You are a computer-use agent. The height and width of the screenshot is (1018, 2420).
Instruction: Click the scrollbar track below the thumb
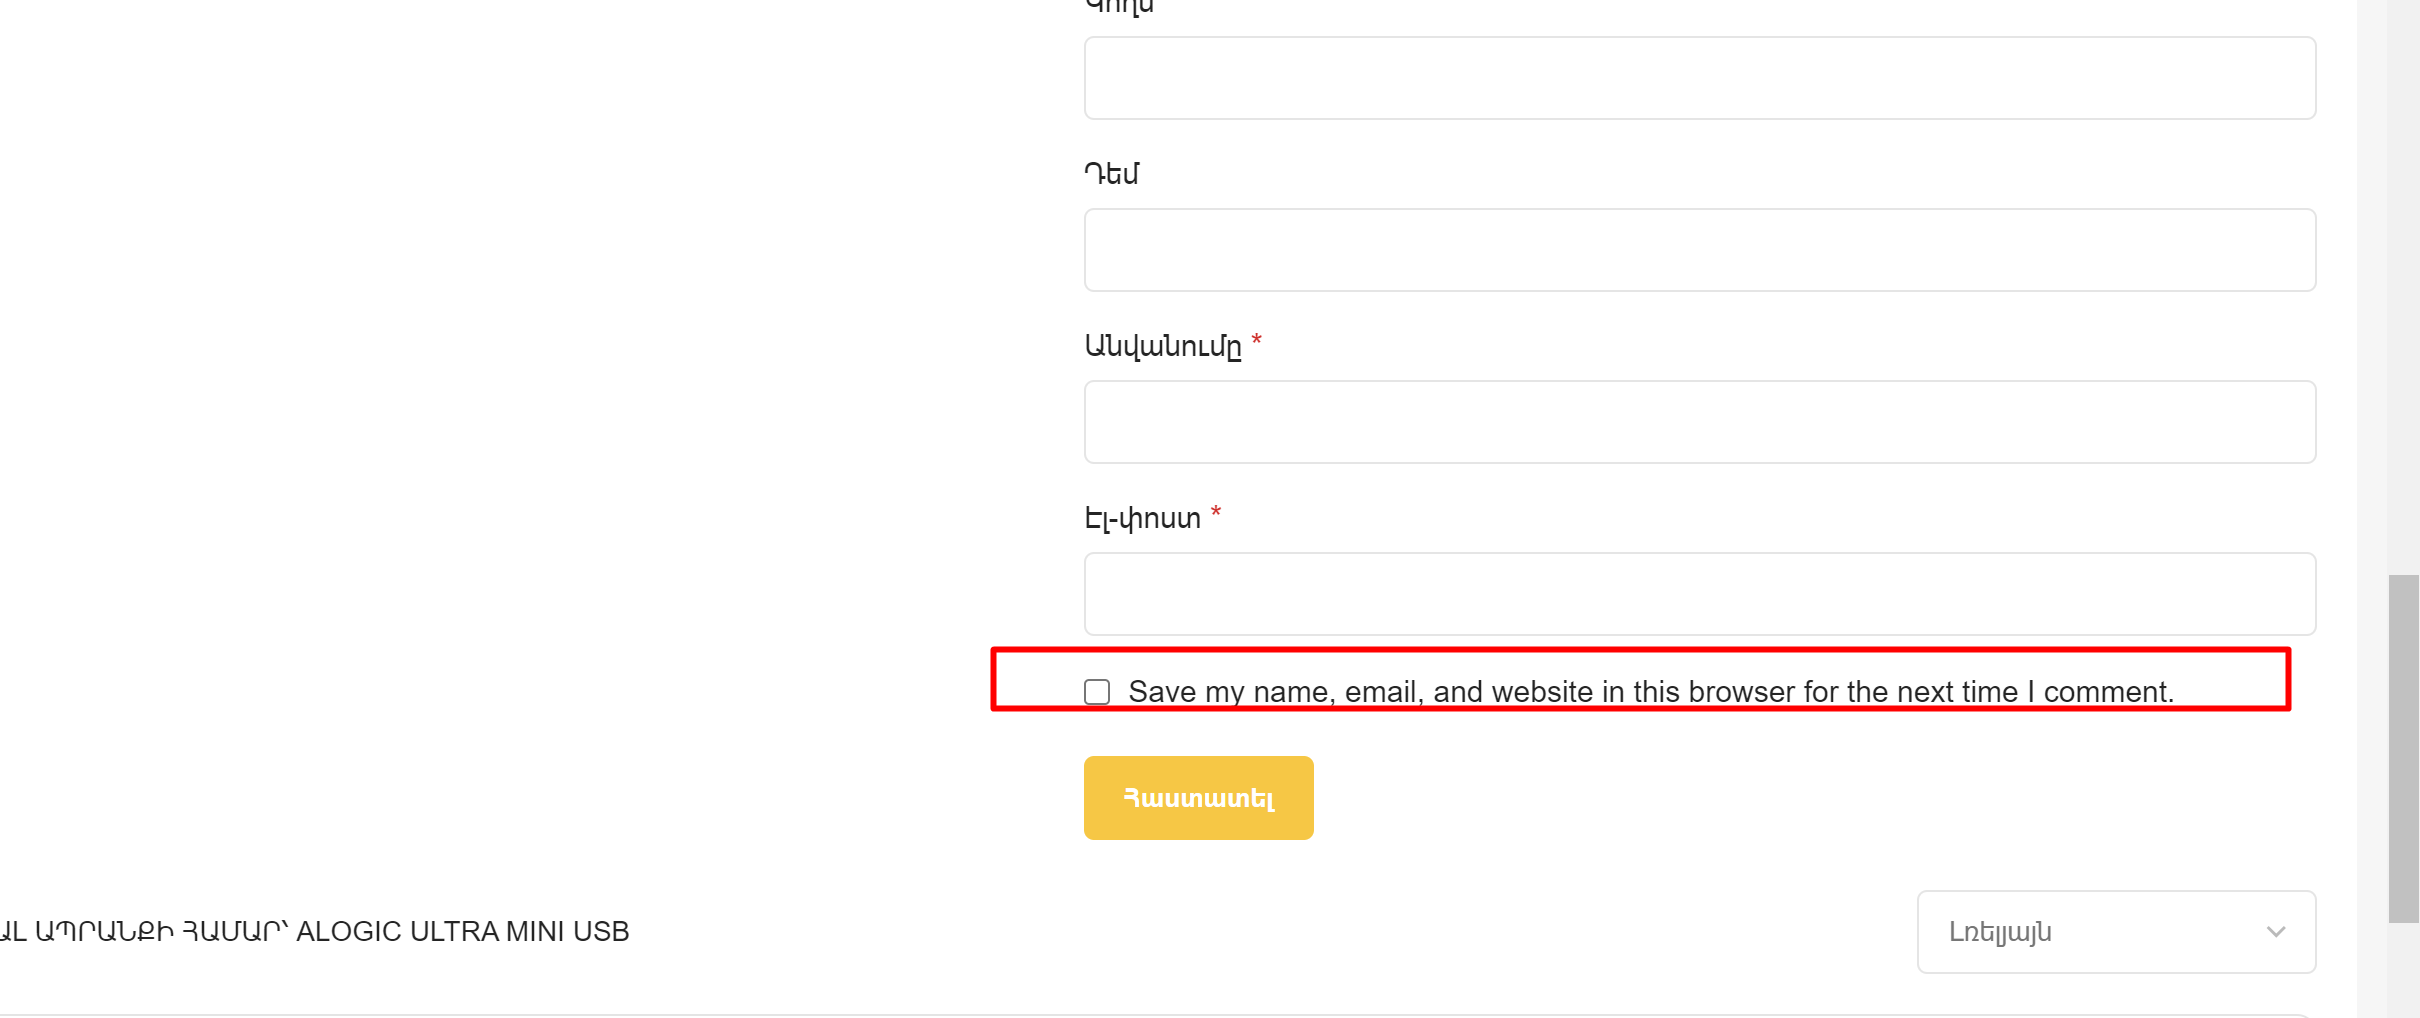[x=2404, y=970]
